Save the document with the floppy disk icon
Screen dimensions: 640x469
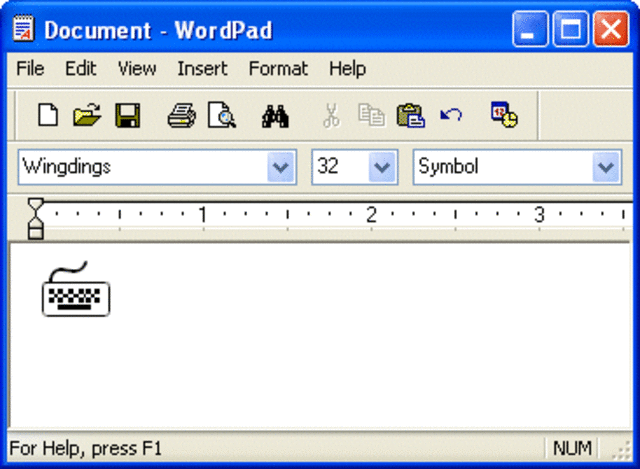tap(128, 115)
